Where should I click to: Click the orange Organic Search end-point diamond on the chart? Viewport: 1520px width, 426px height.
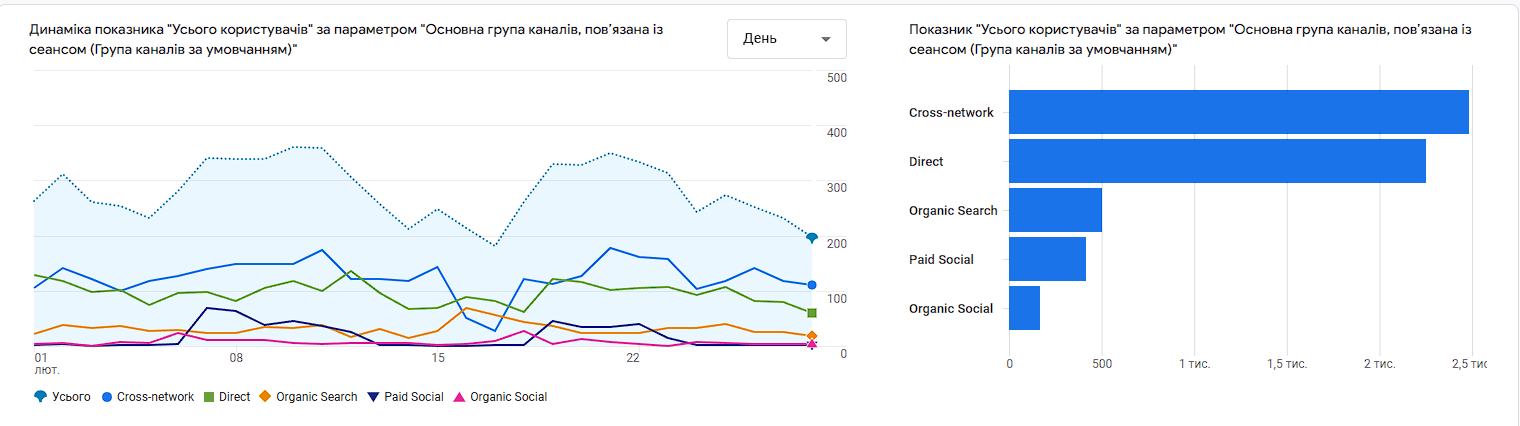point(812,336)
